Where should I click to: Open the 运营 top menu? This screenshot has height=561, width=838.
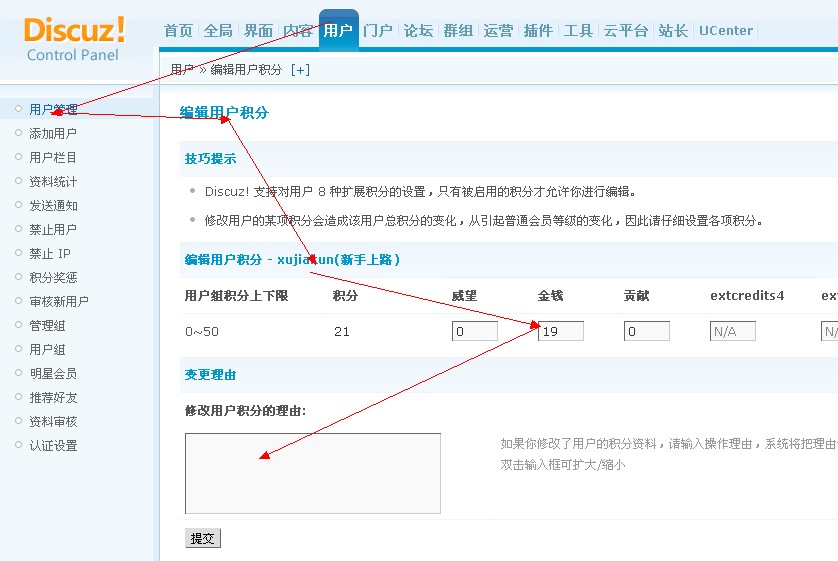[498, 30]
